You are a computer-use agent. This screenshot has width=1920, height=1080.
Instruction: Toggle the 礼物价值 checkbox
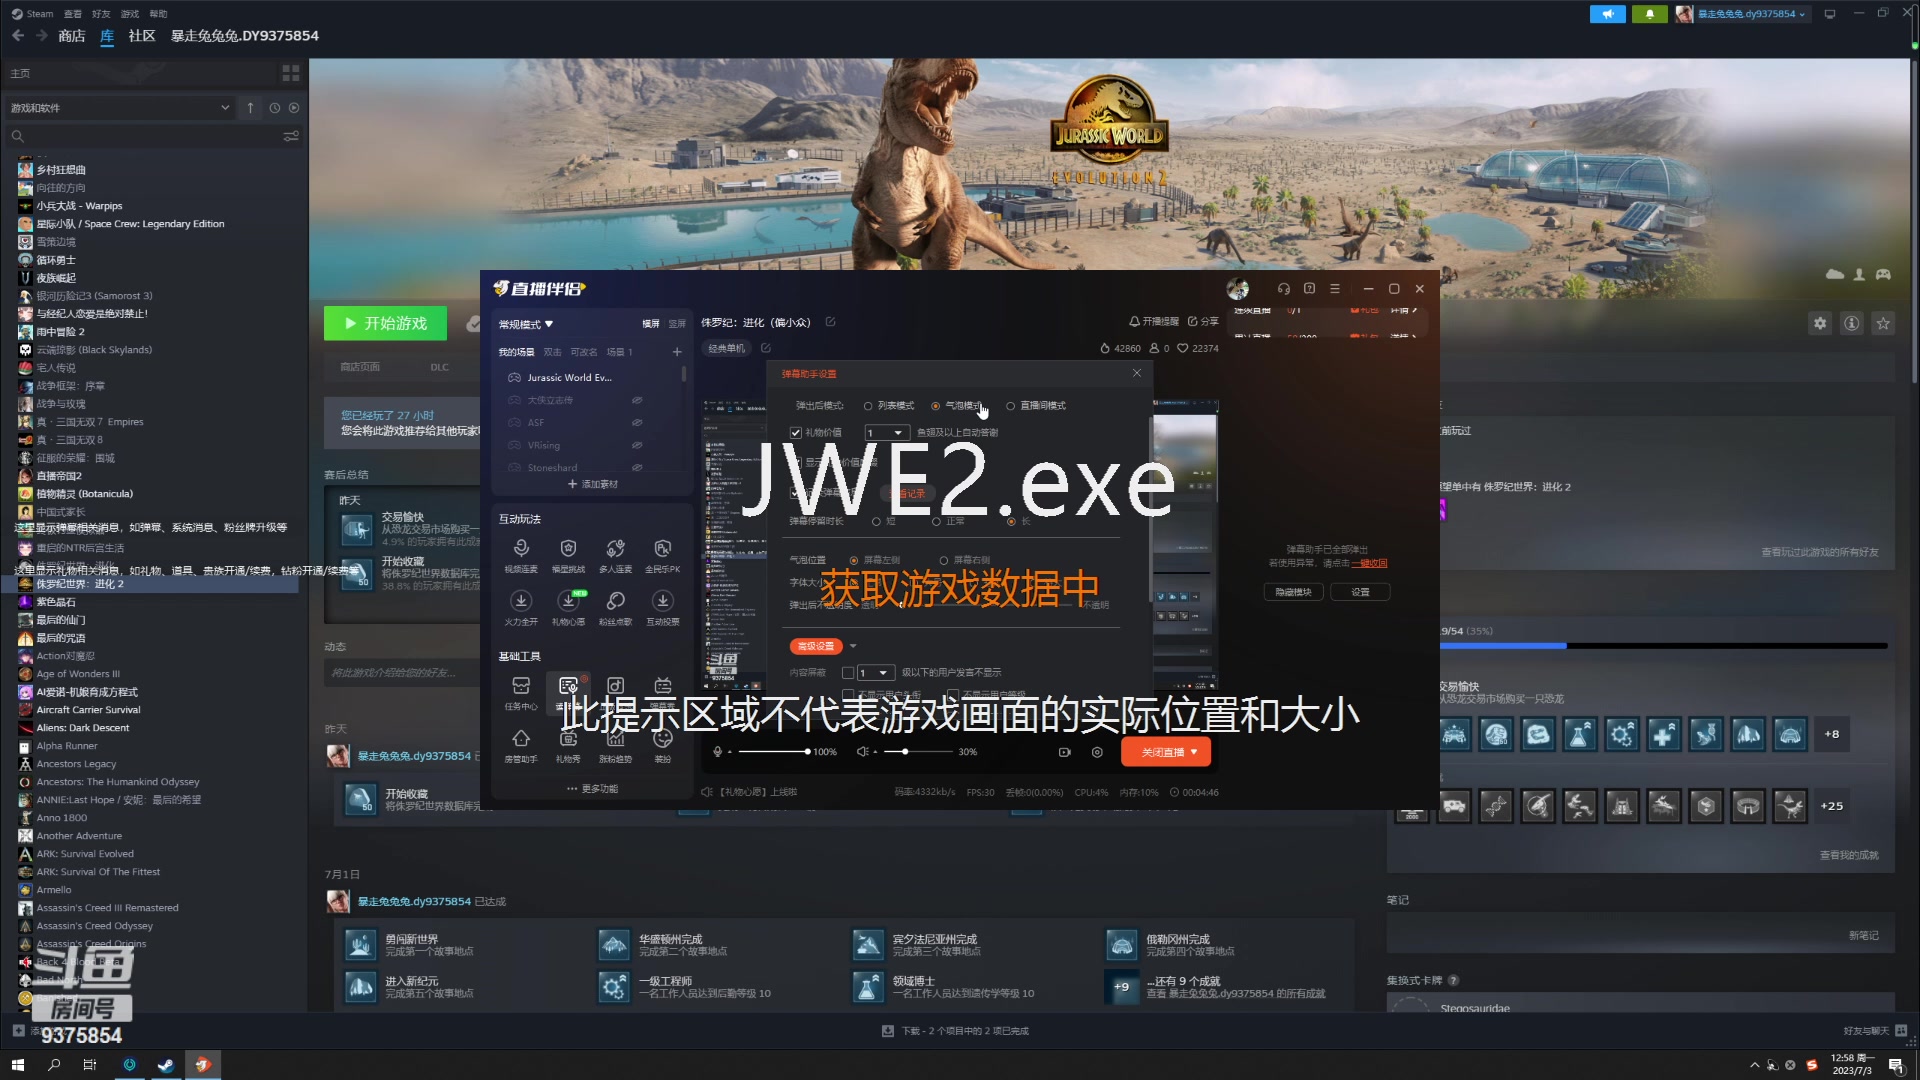point(796,433)
